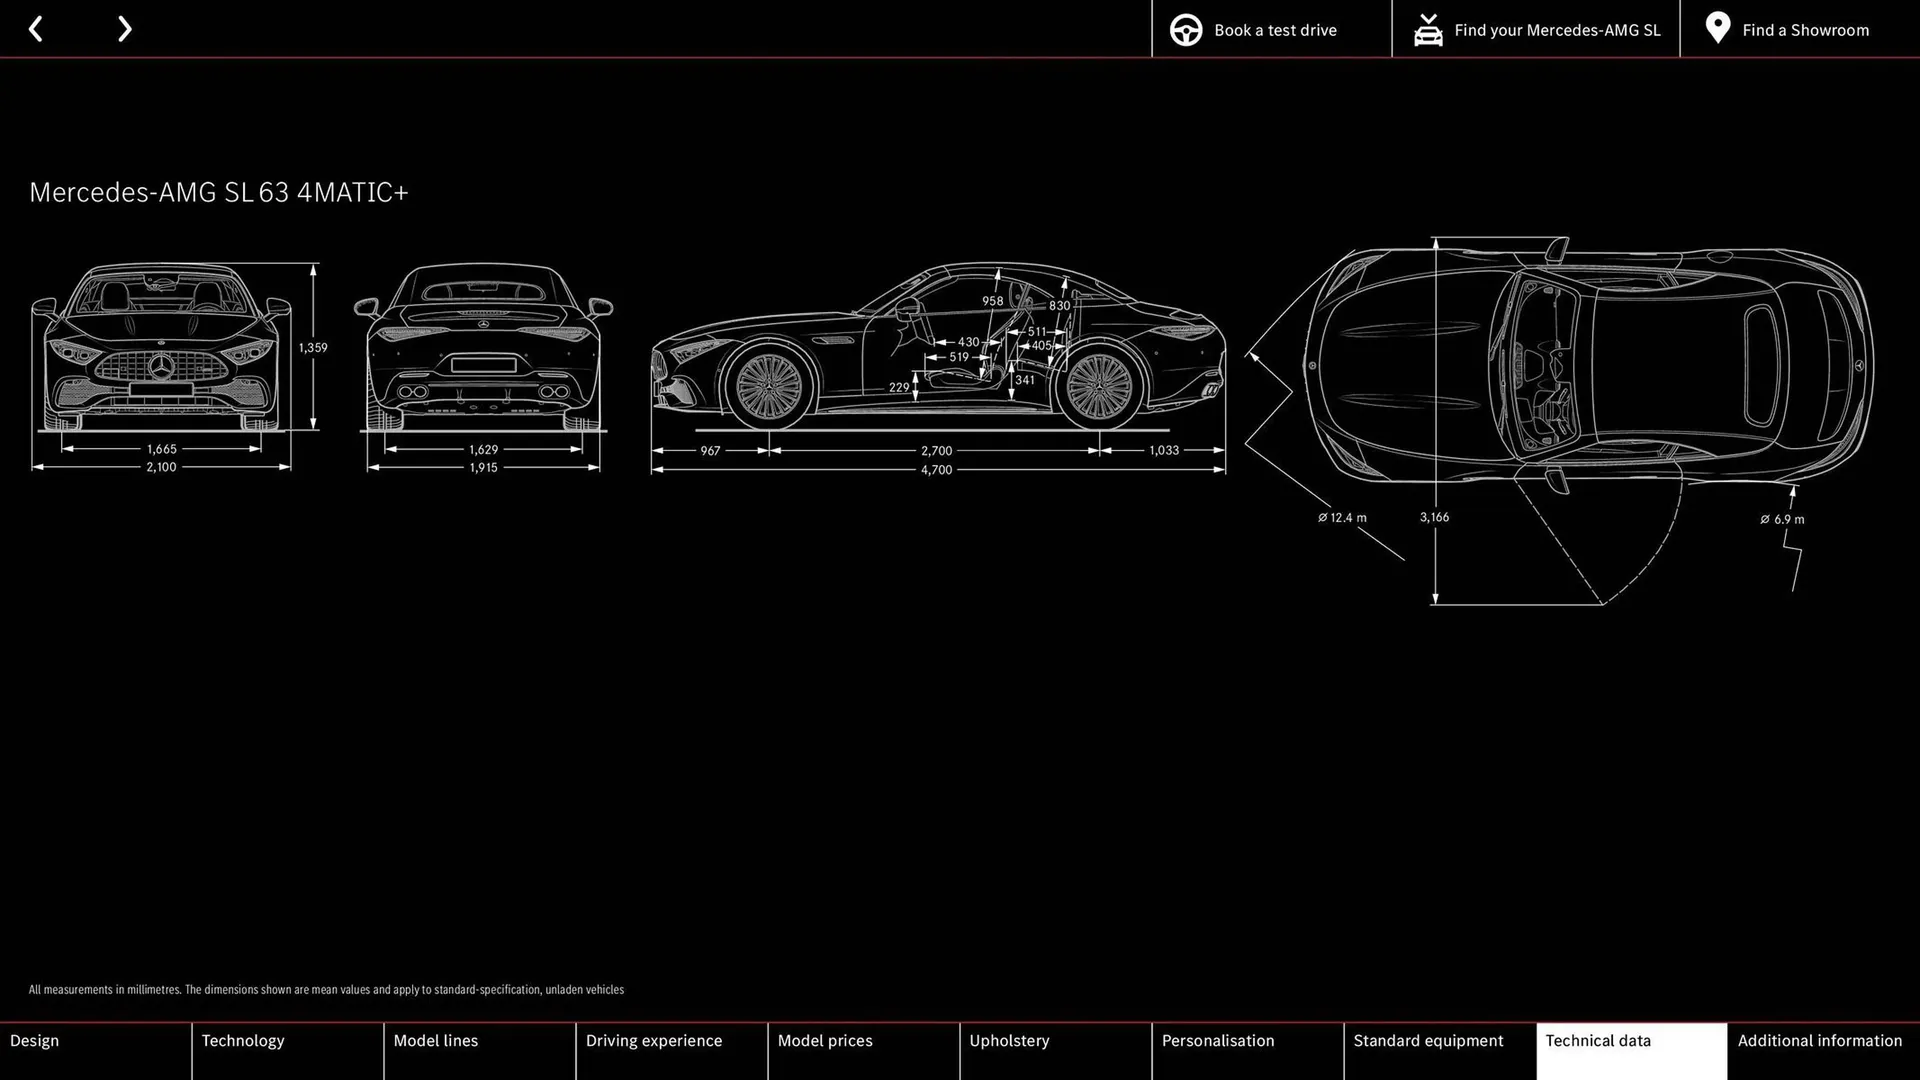
Task: Click the car search icon near Find your Mercedes-AMG SL
Action: (1428, 29)
